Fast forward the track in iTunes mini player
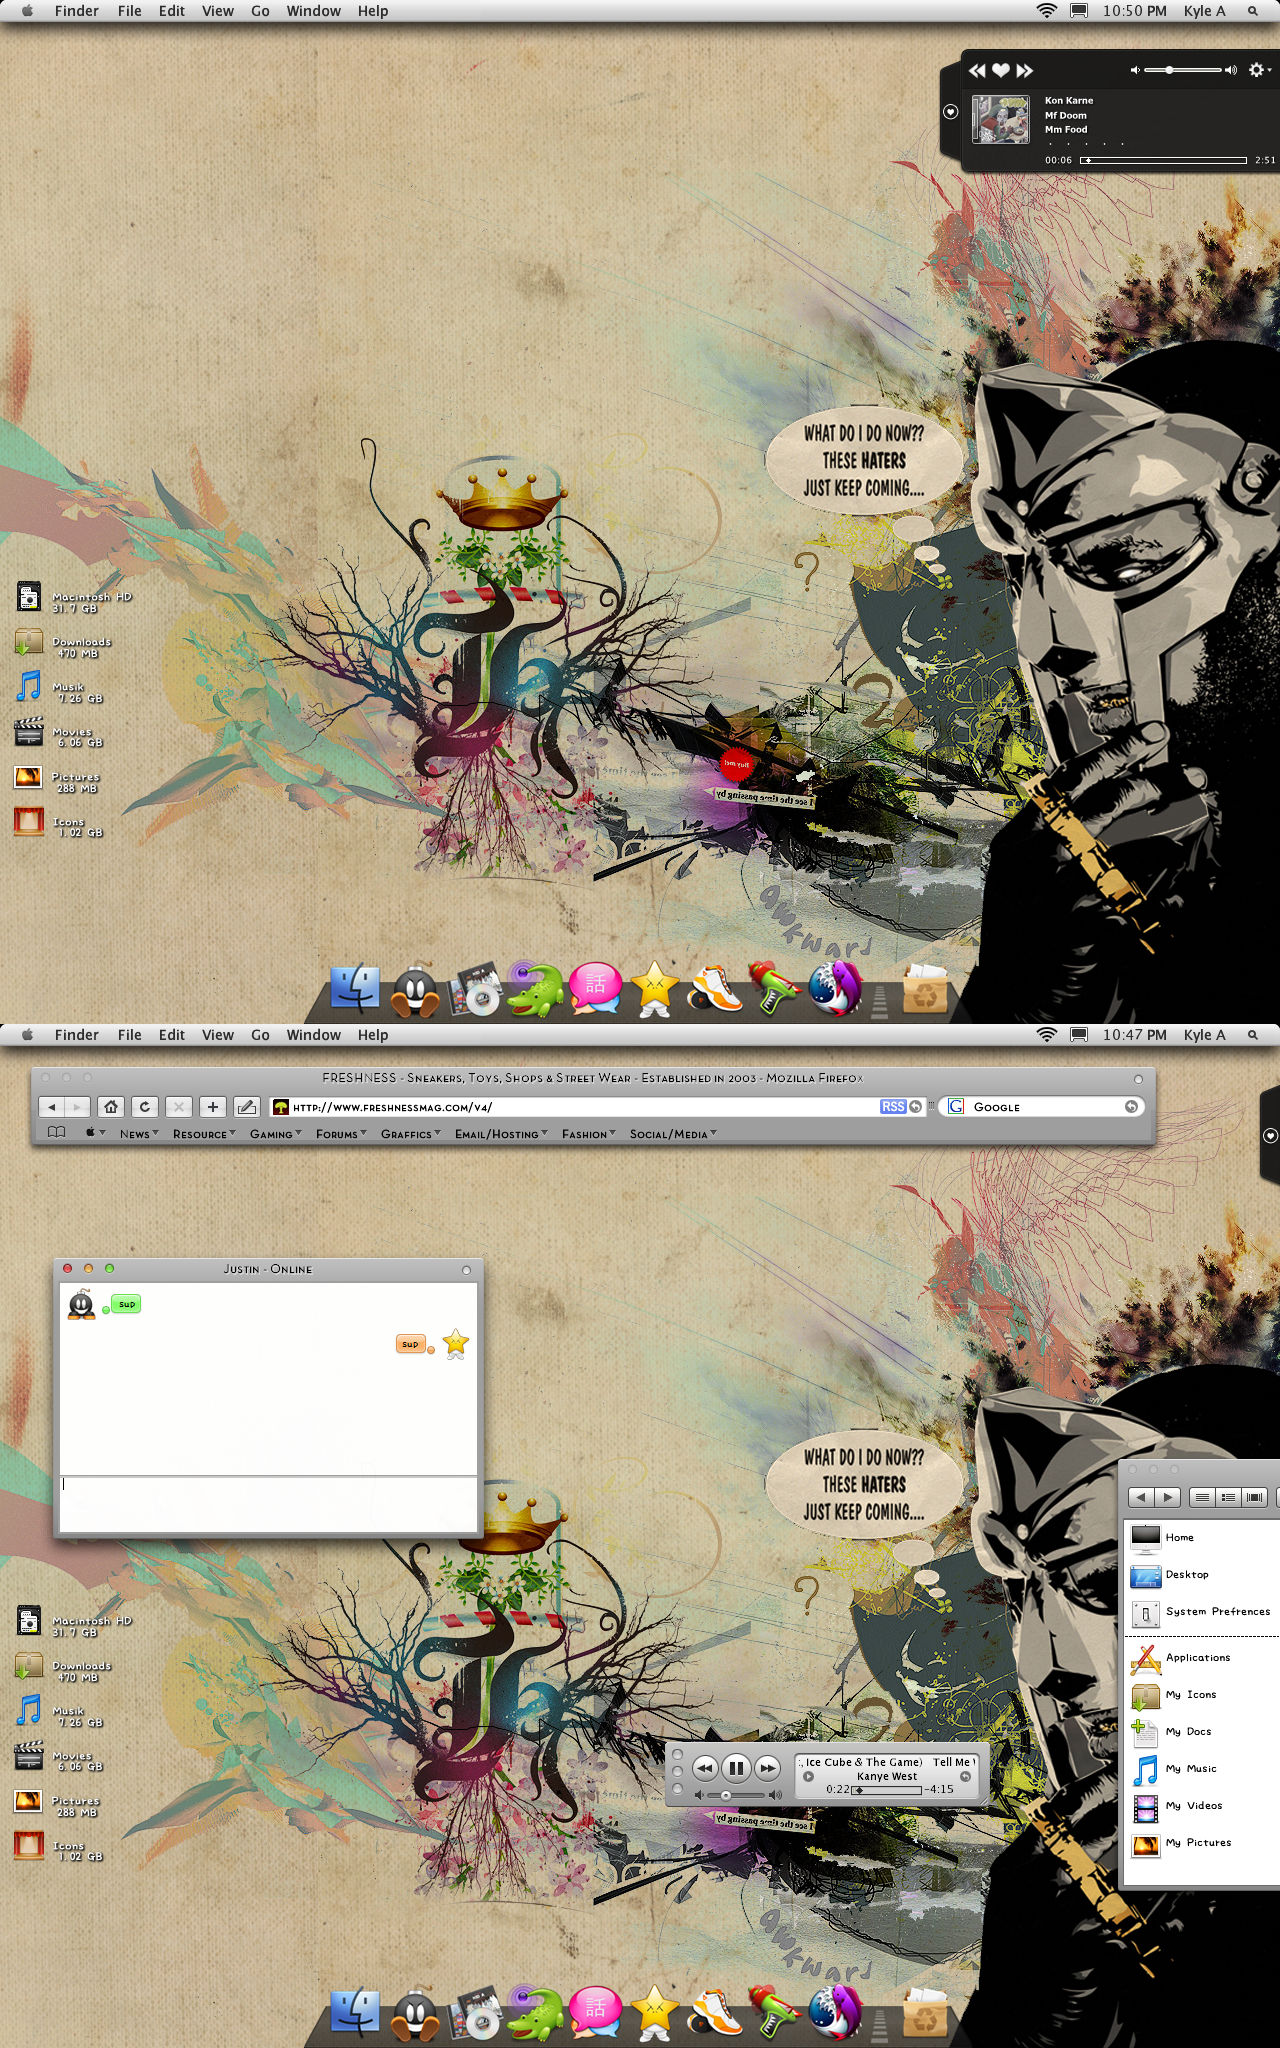The image size is (1280, 2048). click(x=767, y=1768)
